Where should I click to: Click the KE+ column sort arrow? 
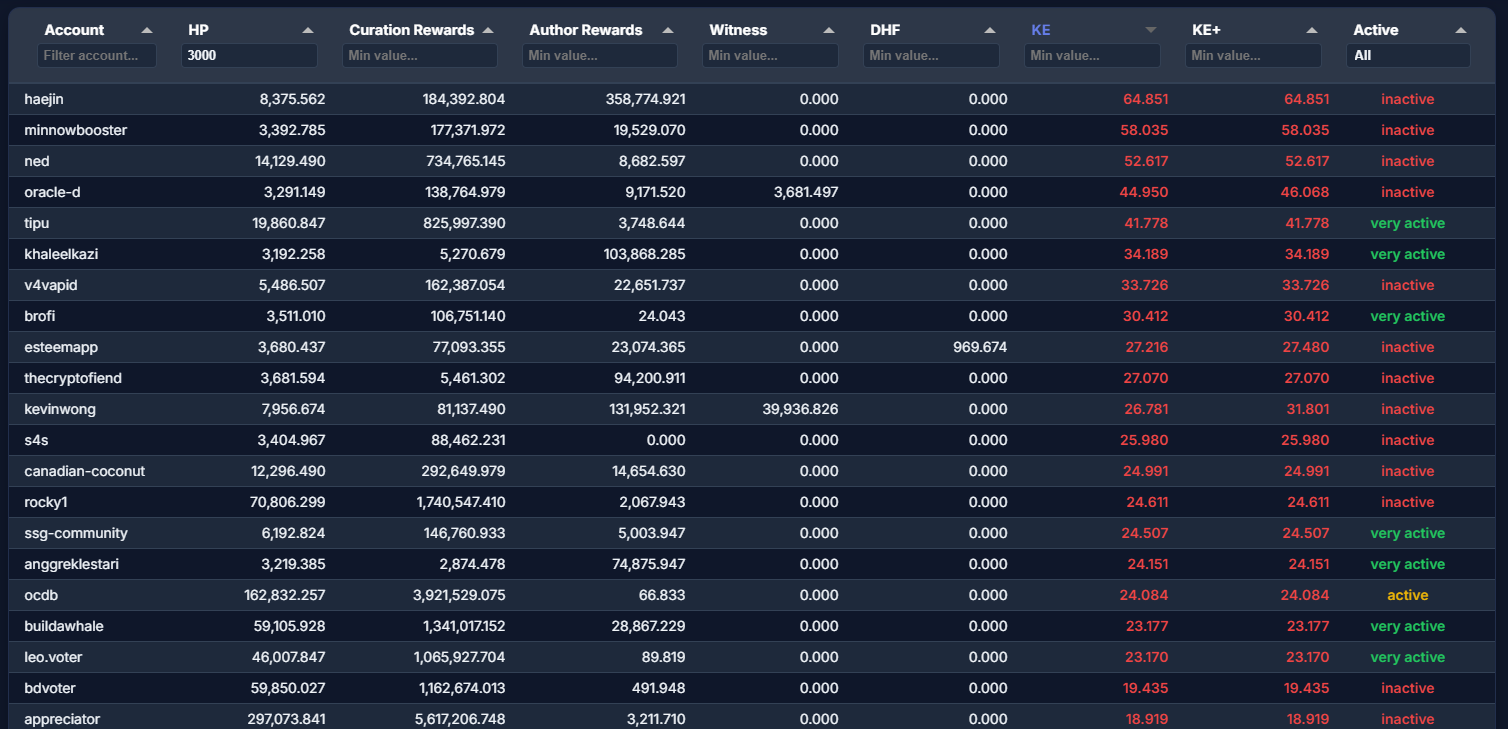[1312, 30]
